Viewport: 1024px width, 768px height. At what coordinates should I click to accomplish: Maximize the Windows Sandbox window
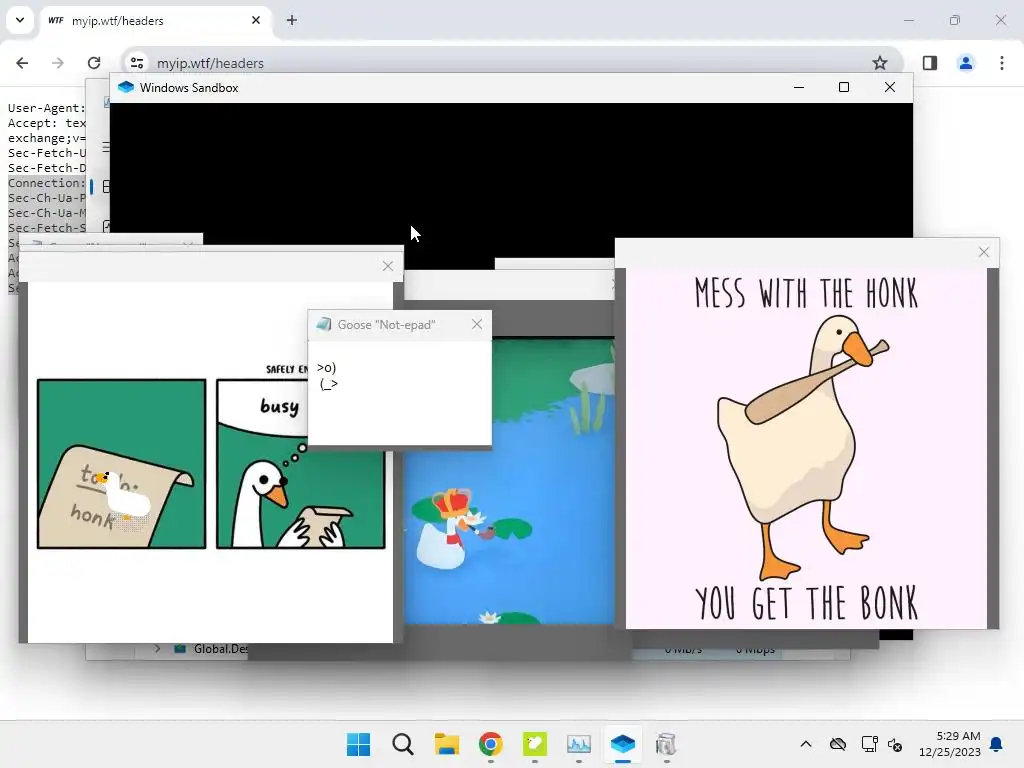pyautogui.click(x=844, y=88)
